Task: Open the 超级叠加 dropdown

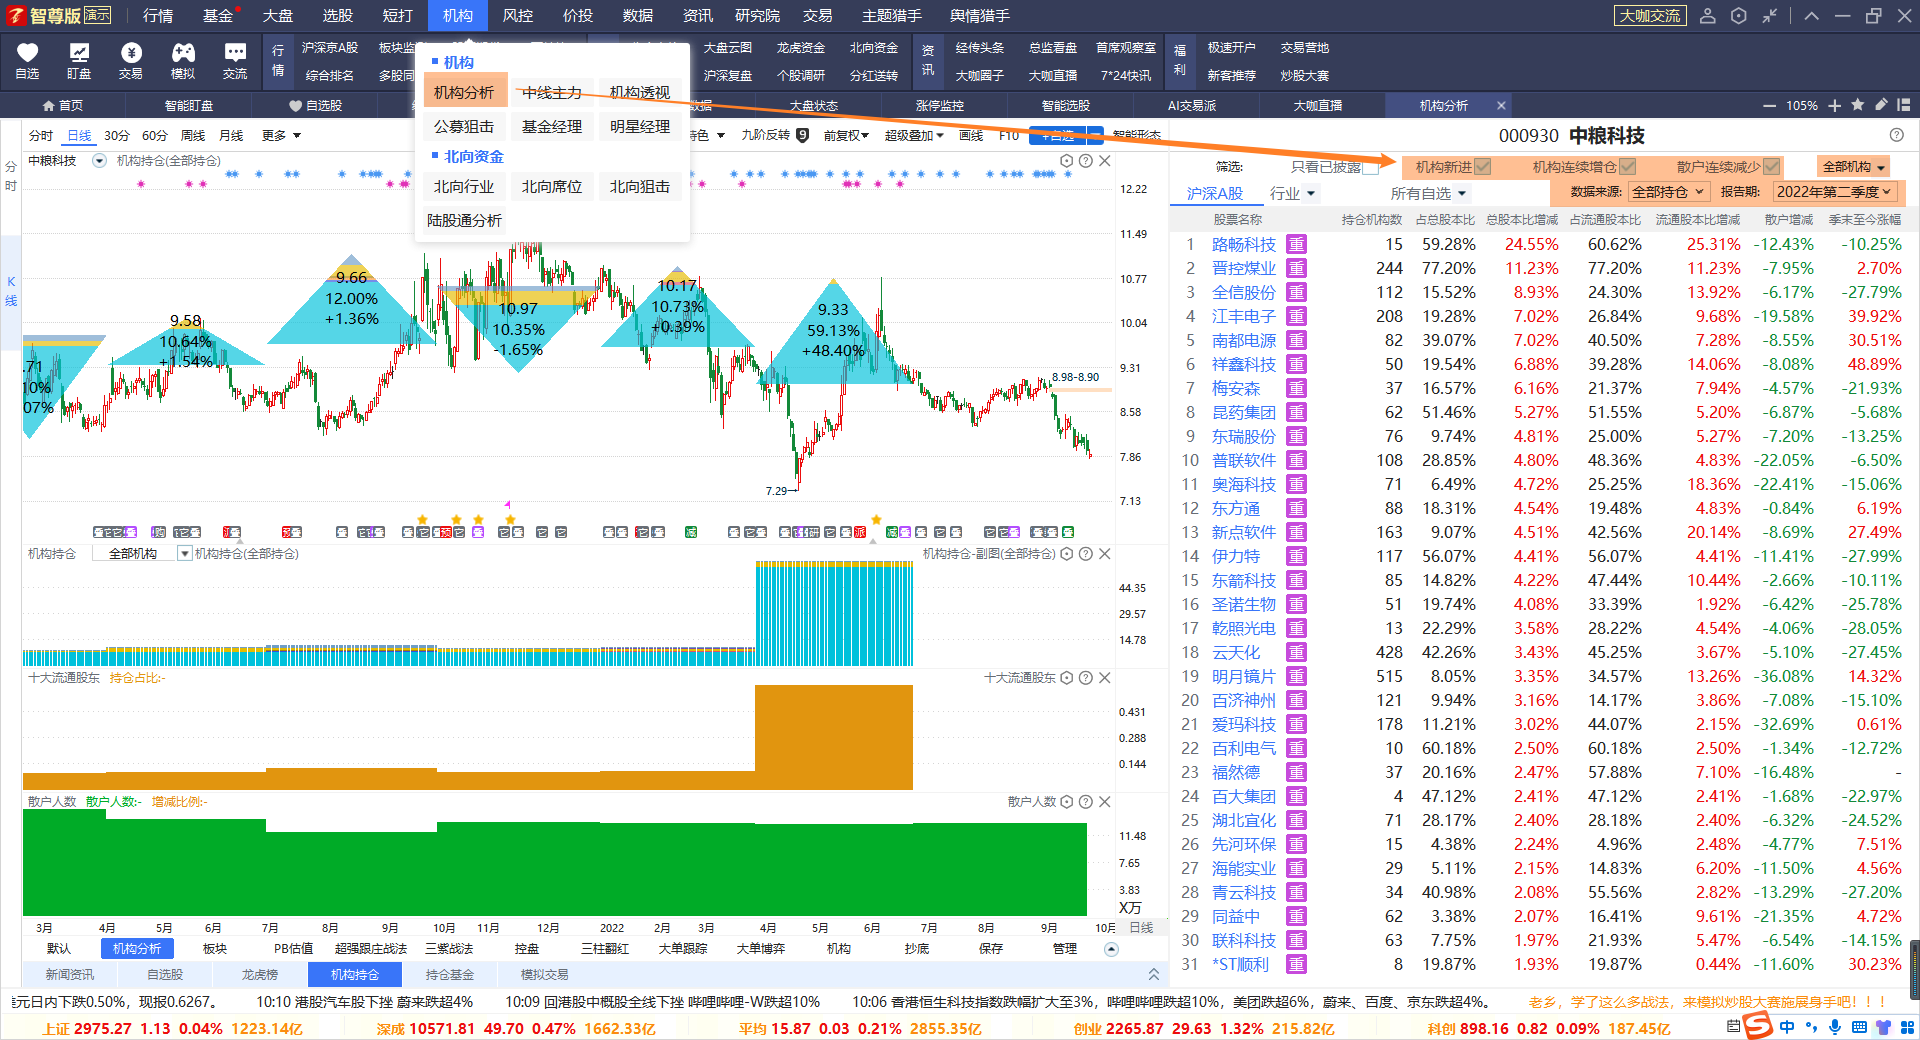Action: coord(914,135)
